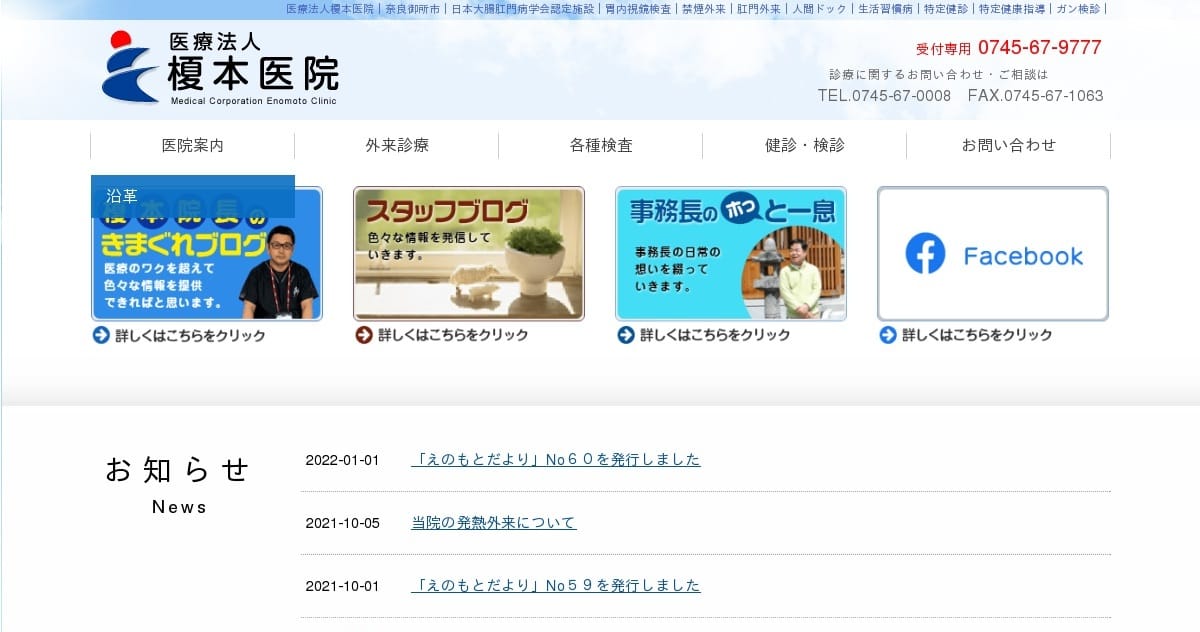The width and height of the screenshot is (1200, 632).
Task: Open 当院の発熱外来について link
Action: (x=493, y=523)
